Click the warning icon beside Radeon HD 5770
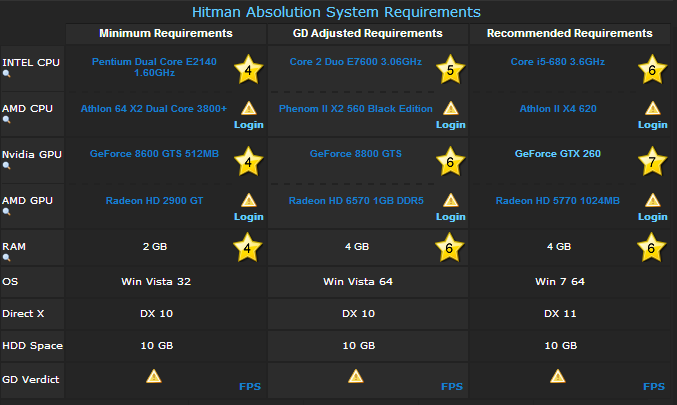Image resolution: width=677 pixels, height=405 pixels. click(653, 200)
